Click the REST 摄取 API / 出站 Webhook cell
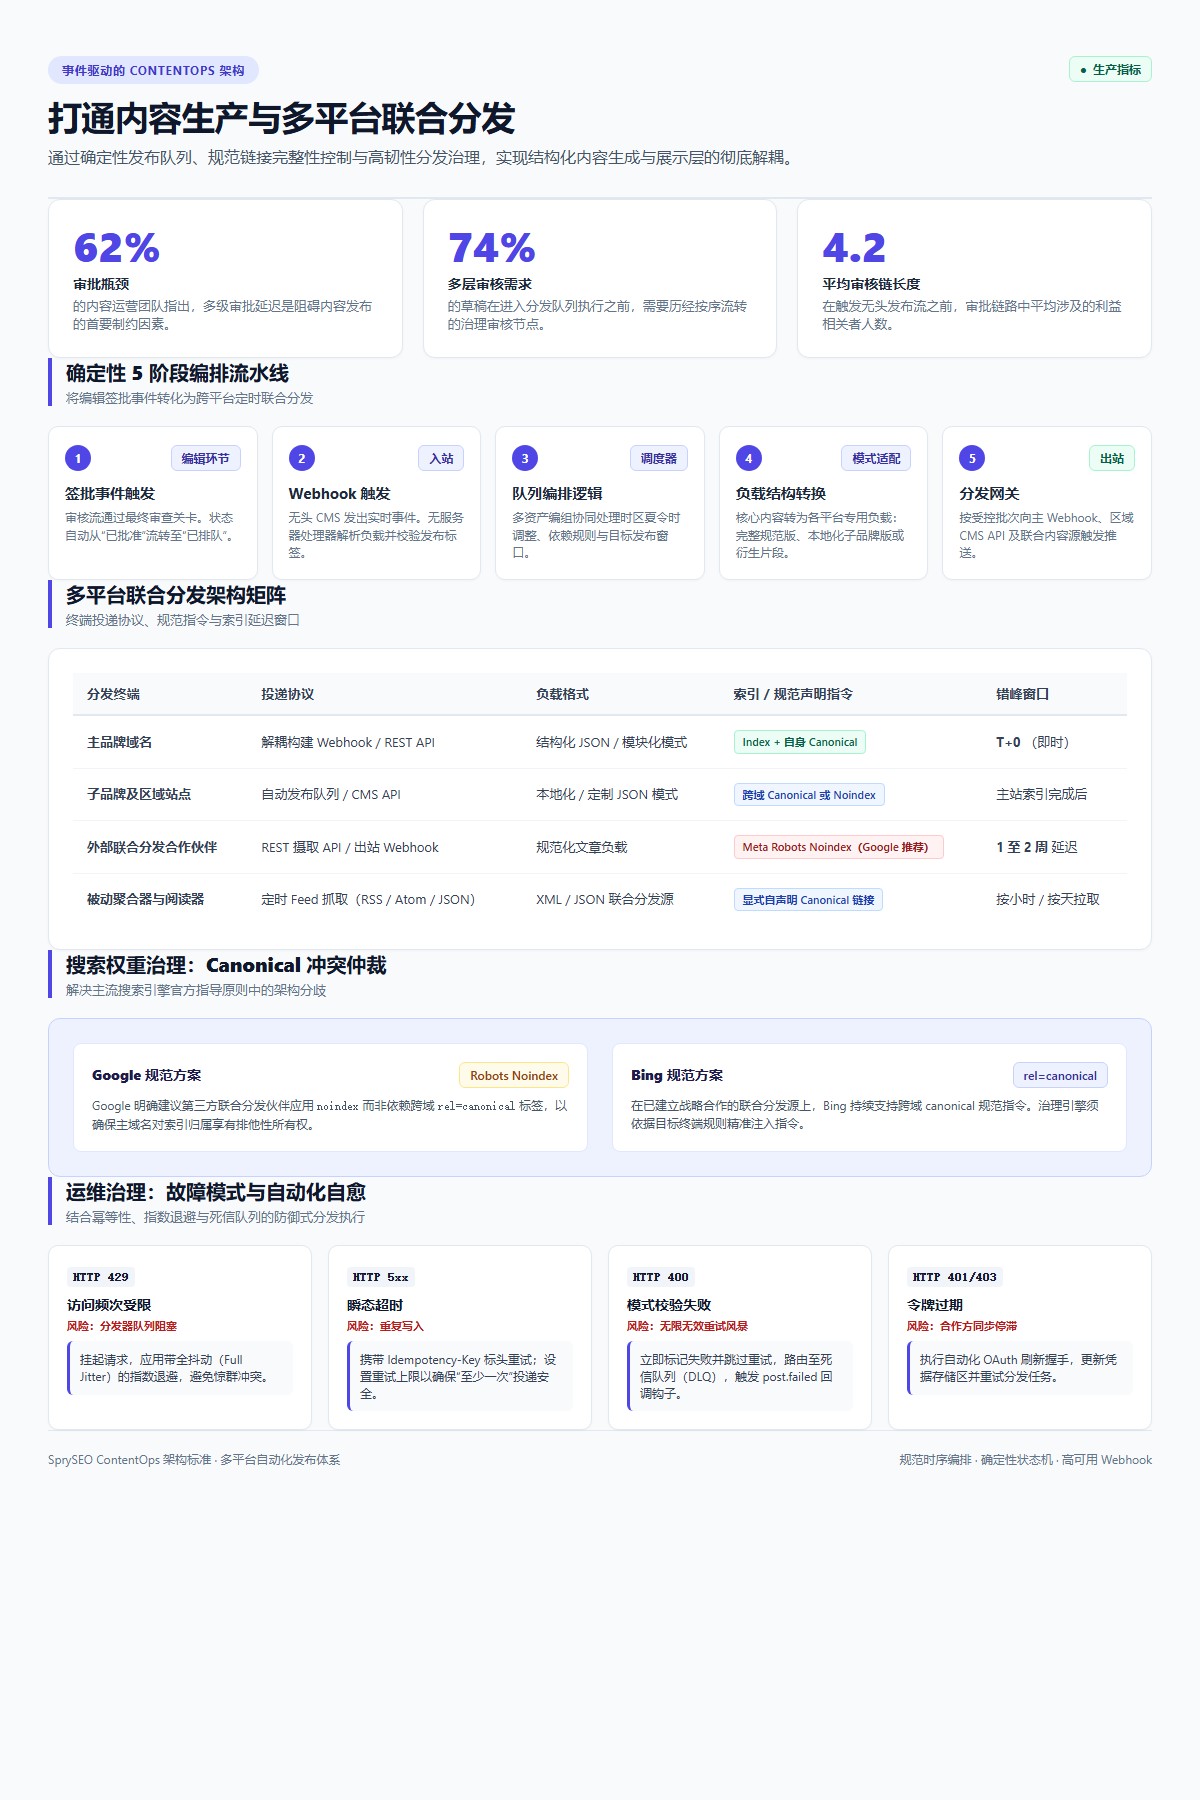 pyautogui.click(x=350, y=847)
